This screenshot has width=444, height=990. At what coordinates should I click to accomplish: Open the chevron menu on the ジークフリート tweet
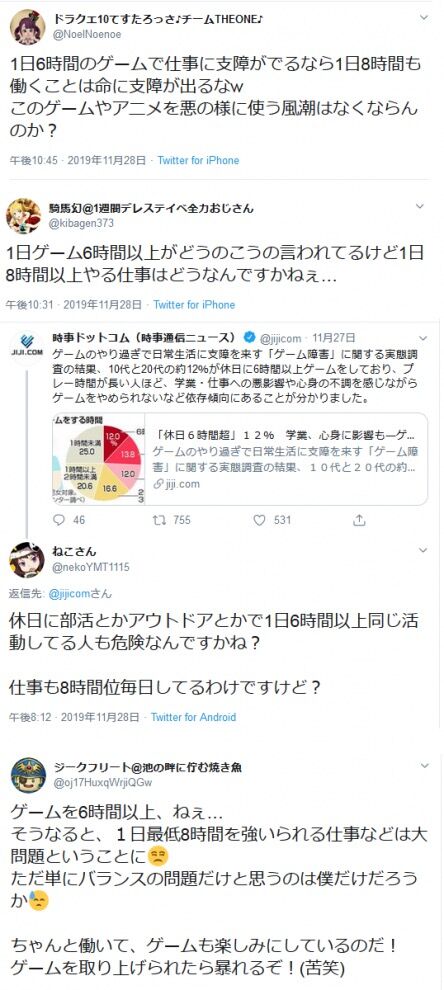click(x=424, y=766)
